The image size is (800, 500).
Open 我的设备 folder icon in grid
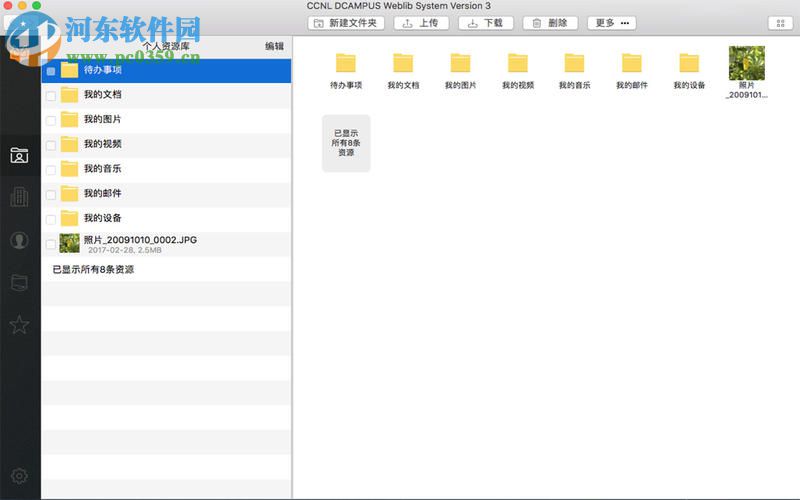(x=689, y=63)
